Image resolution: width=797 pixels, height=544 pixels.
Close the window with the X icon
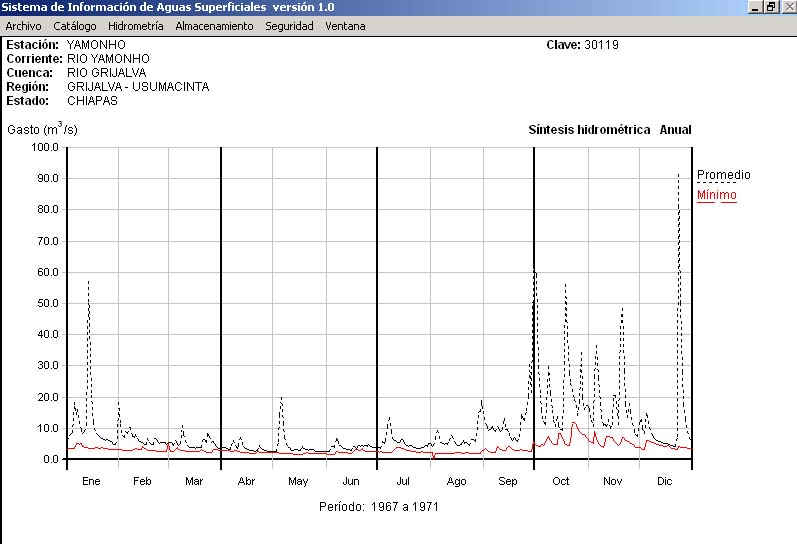787,7
